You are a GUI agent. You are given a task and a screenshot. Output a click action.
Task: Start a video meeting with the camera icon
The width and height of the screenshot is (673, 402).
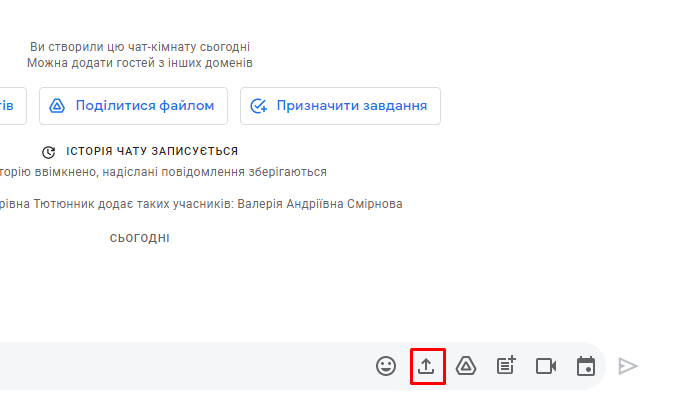pyautogui.click(x=546, y=366)
